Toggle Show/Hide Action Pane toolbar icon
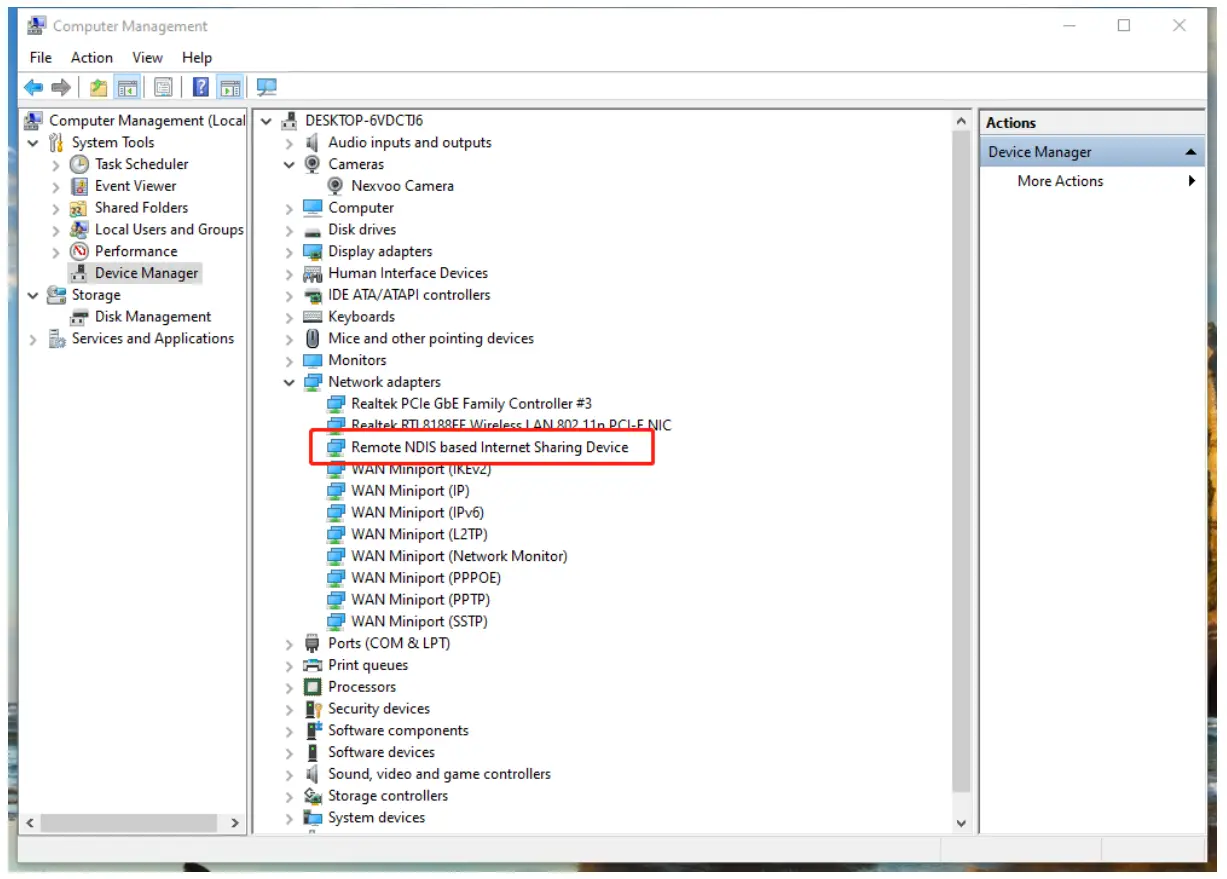Screen dimensions: 1227x879 pyautogui.click(x=230, y=88)
